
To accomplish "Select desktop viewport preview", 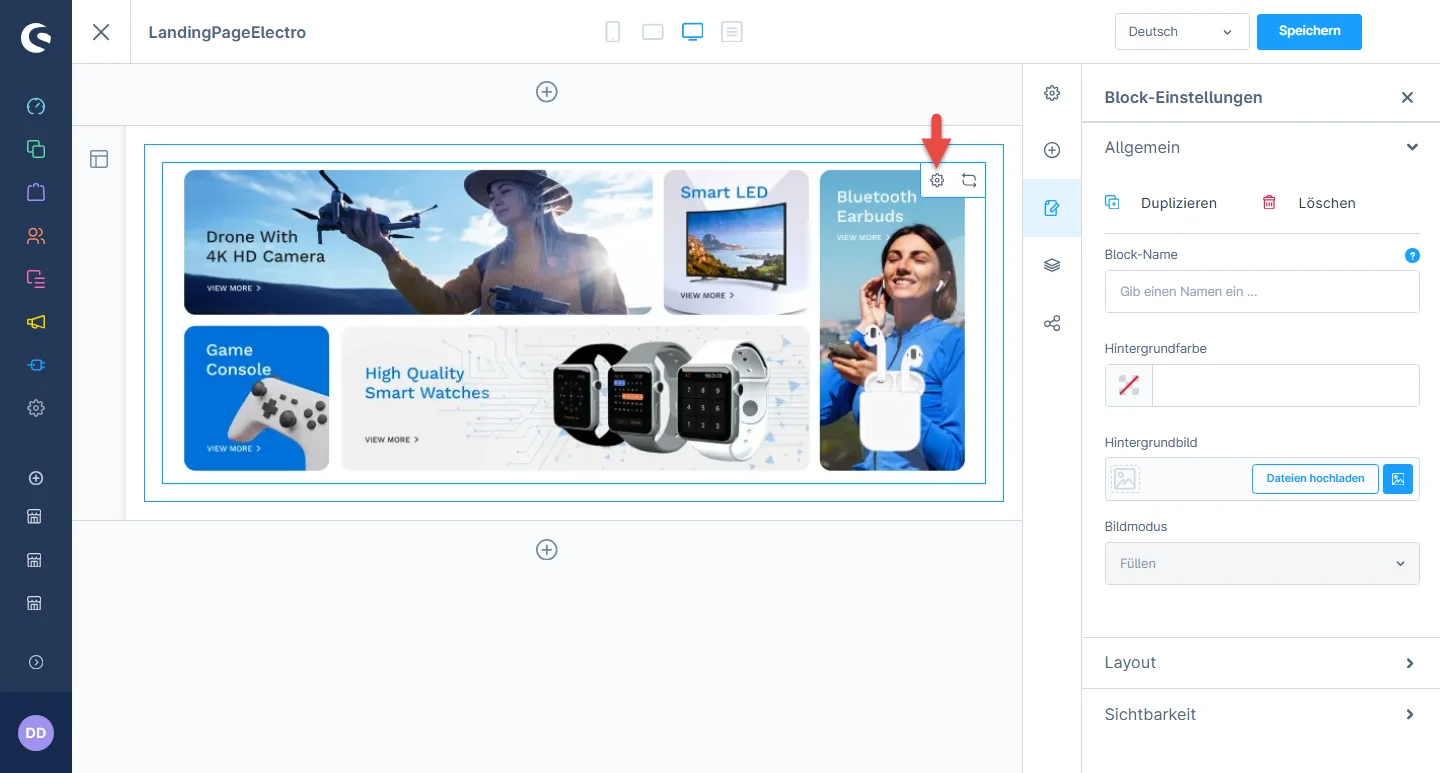I will (x=692, y=32).
